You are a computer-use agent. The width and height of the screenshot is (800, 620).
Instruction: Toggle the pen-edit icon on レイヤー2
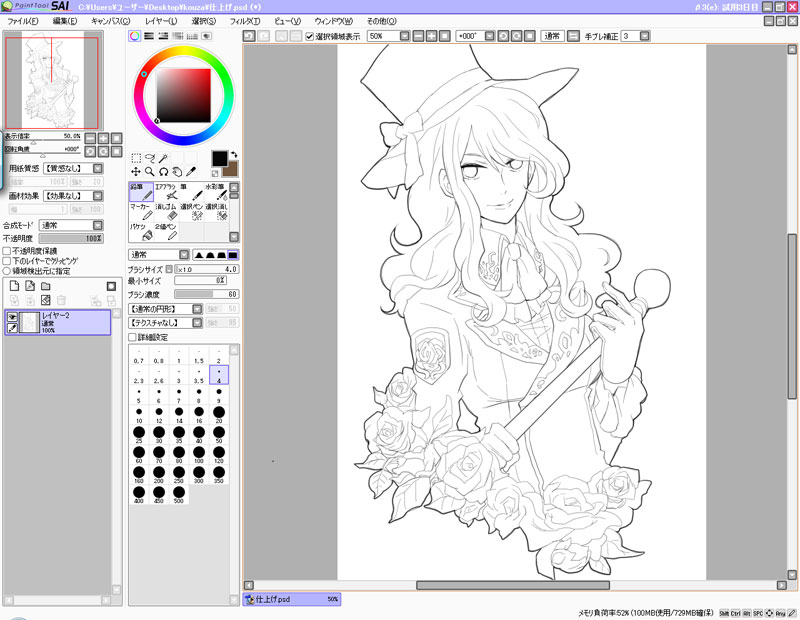click(12, 328)
